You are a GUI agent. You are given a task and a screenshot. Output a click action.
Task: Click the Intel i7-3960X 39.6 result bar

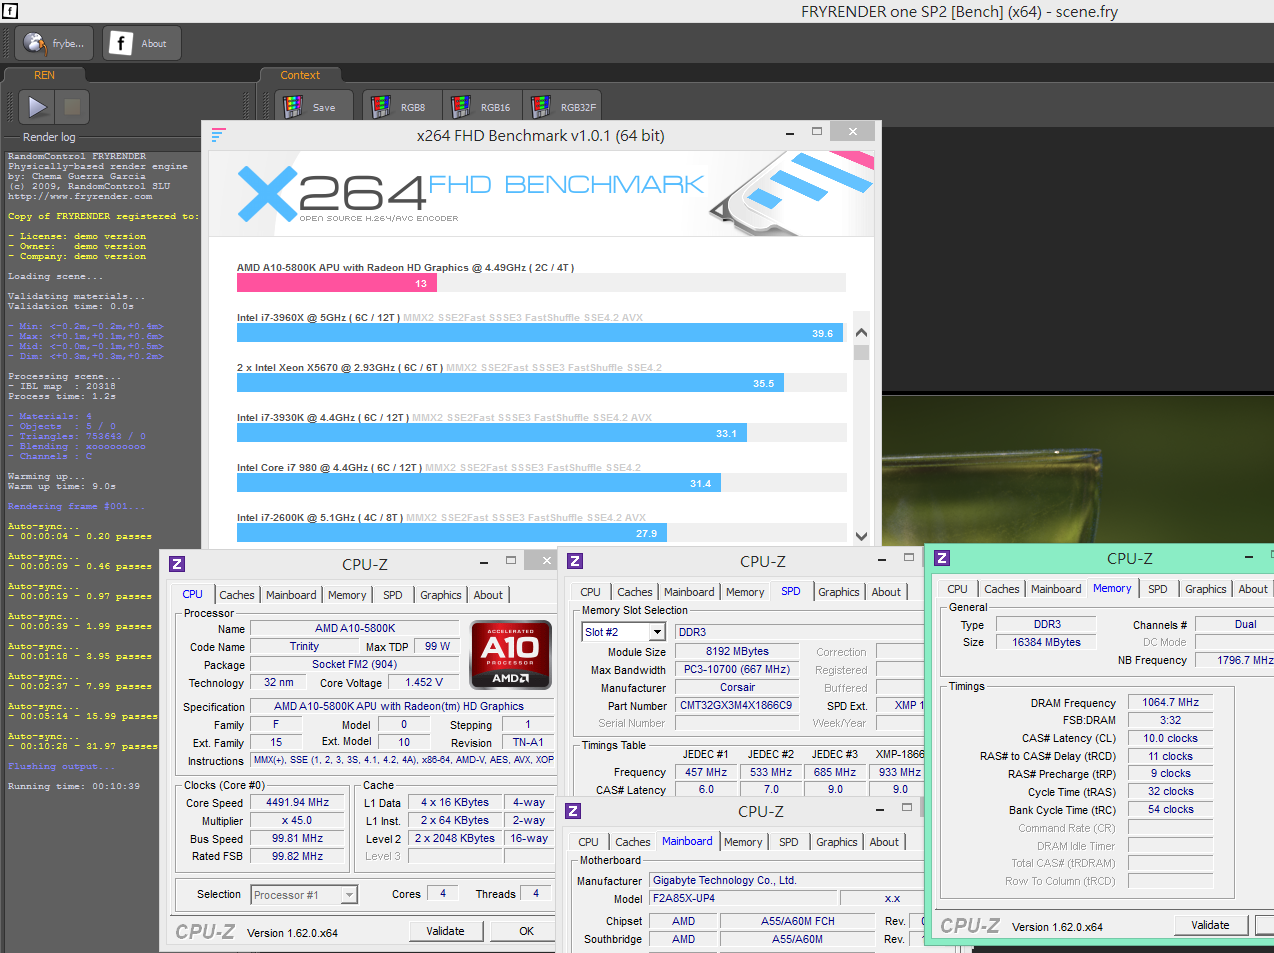(540, 333)
